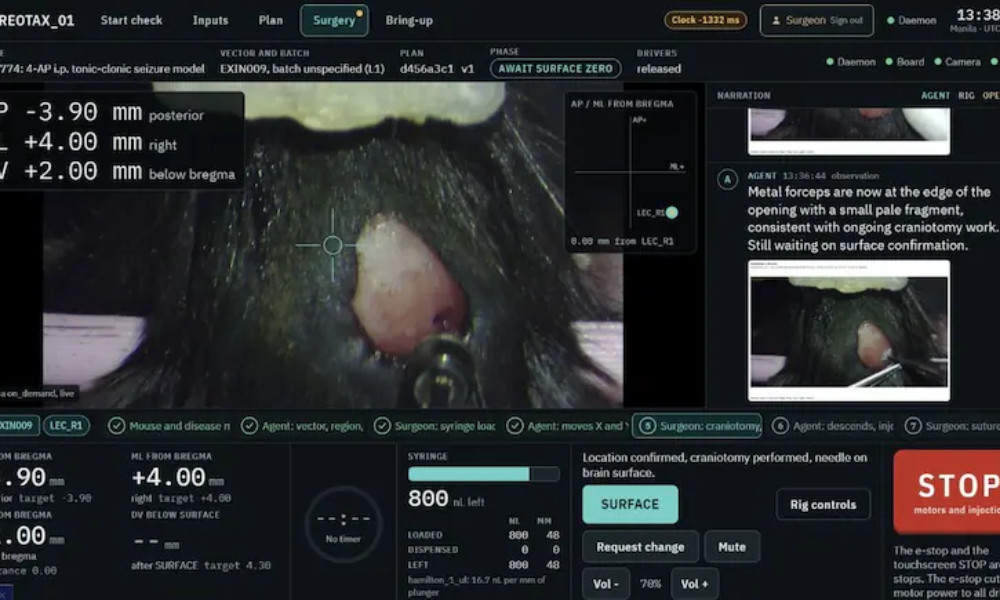Image resolution: width=1000 pixels, height=600 pixels.
Task: Click step 7 Surgeon: suture circle icon
Action: tap(913, 426)
